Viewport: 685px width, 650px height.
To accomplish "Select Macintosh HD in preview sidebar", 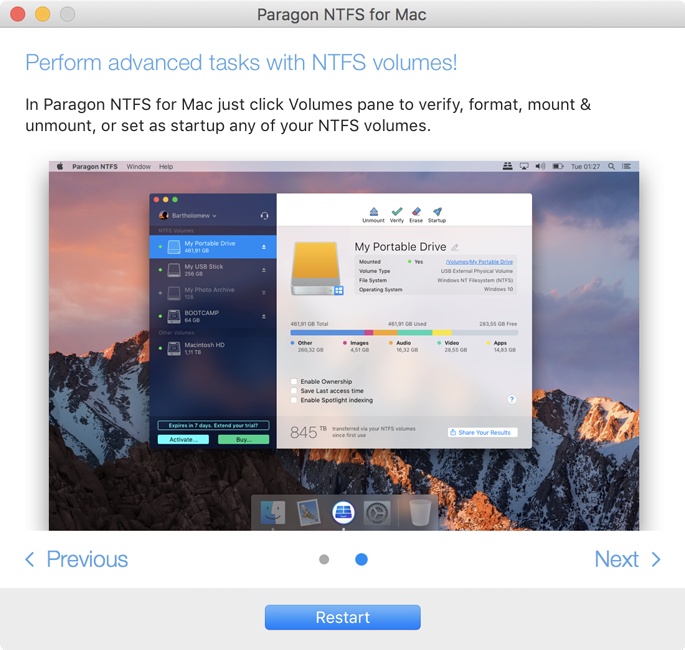I will click(x=213, y=348).
